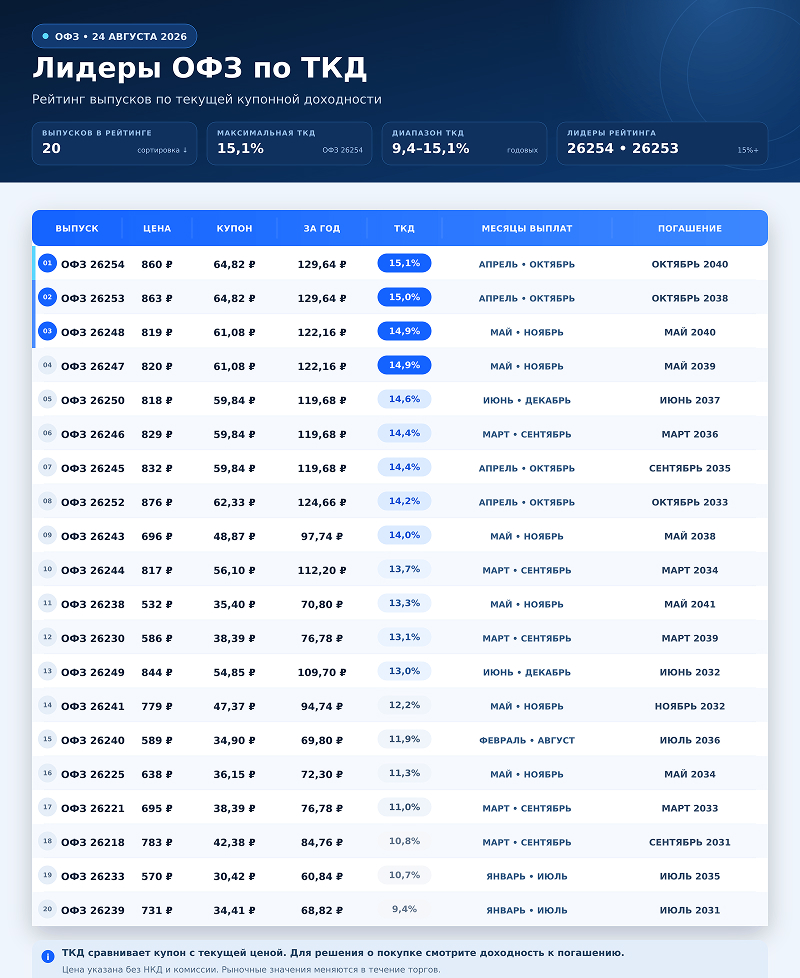Click the 15,1% ТКД badge in first row
The image size is (800, 978).
pos(404,263)
